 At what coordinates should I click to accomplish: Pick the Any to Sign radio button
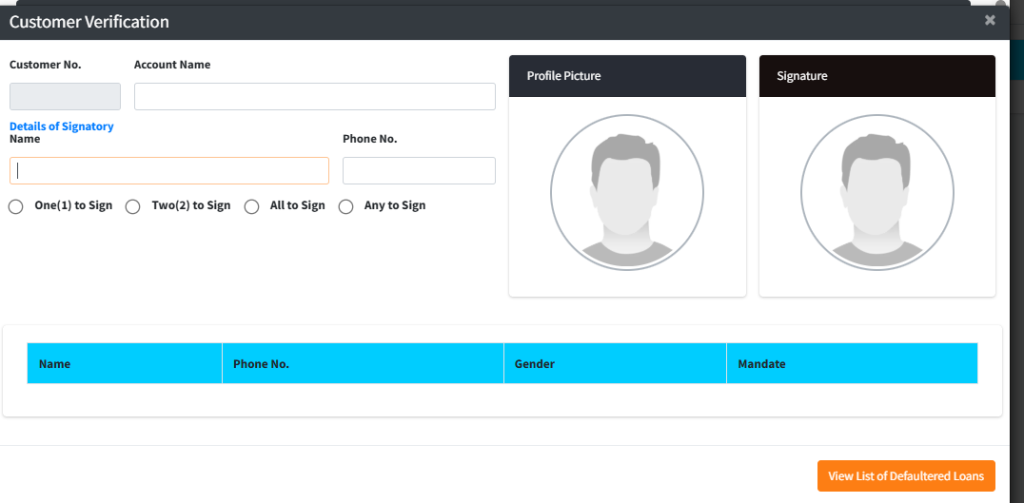point(346,207)
